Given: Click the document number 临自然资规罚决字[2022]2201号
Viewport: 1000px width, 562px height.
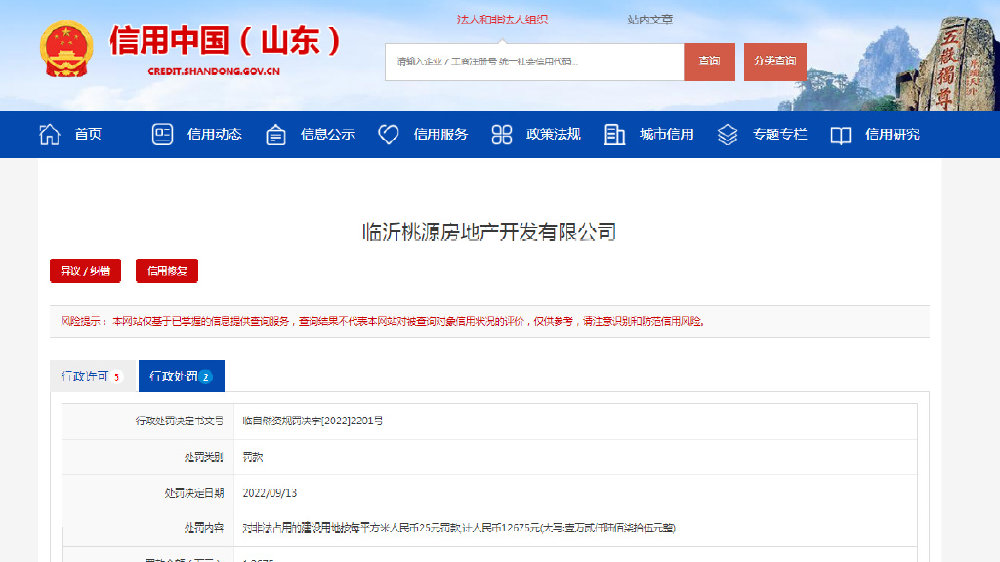Looking at the screenshot, I should [312, 421].
